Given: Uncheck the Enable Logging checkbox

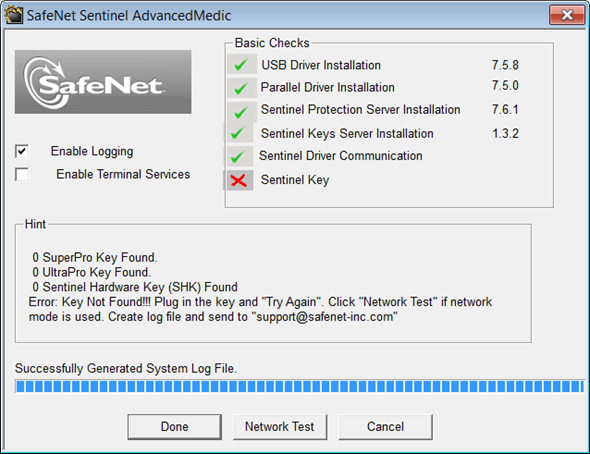Looking at the screenshot, I should click(x=22, y=151).
